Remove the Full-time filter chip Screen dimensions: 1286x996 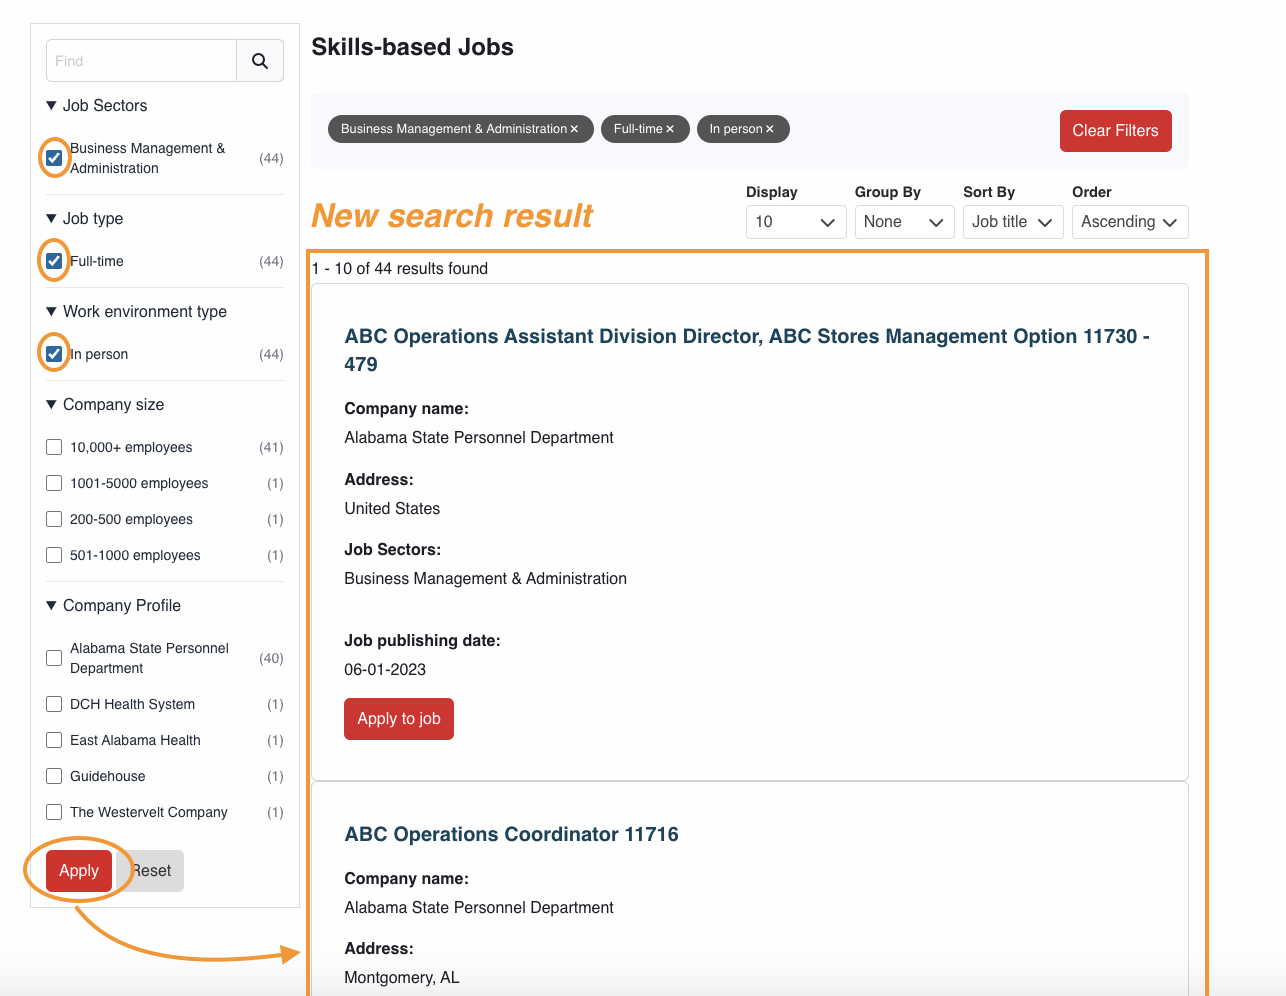click(x=670, y=129)
